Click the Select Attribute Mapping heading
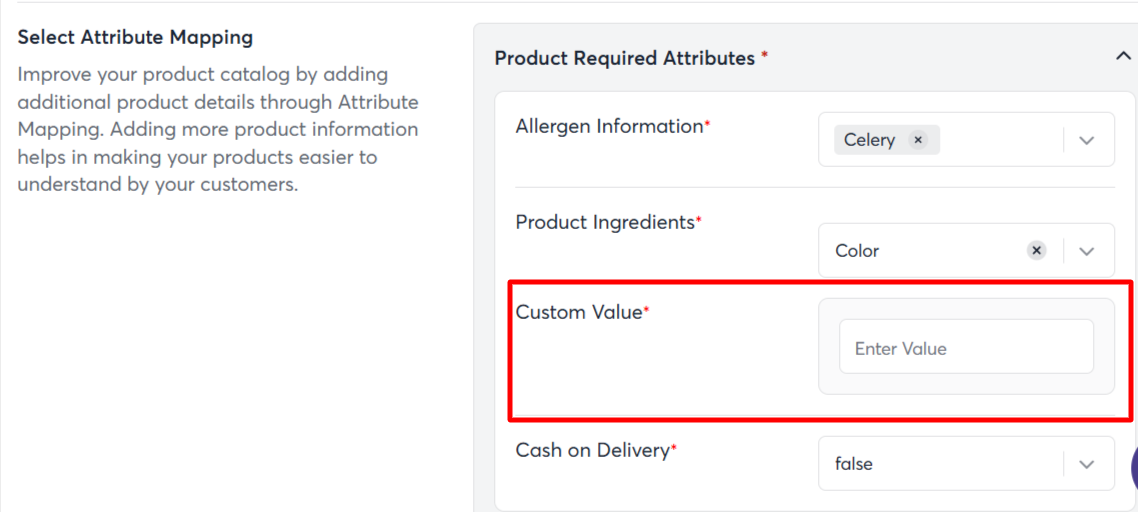This screenshot has width=1138, height=512. tap(135, 37)
